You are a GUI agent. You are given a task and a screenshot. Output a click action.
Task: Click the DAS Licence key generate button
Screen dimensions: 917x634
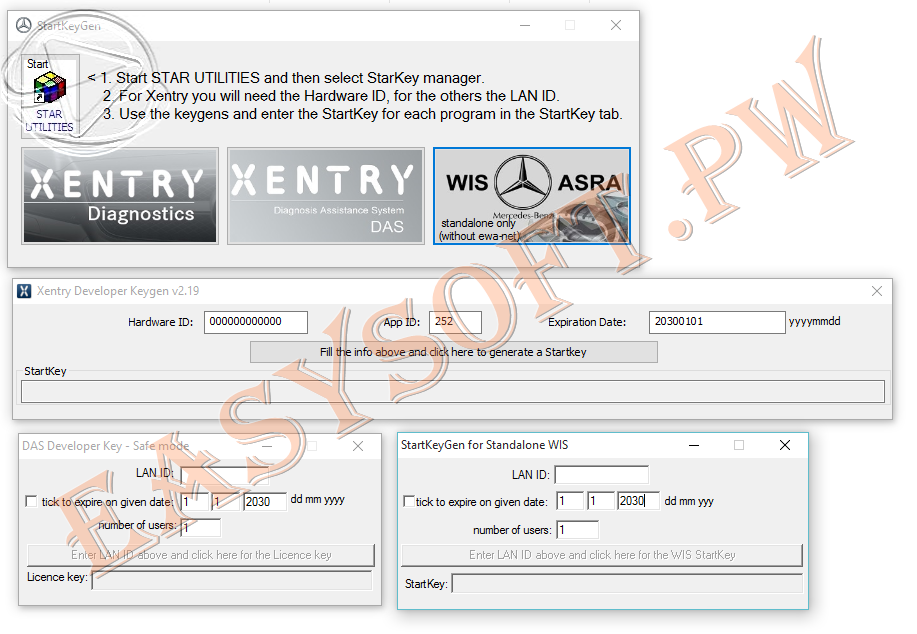tap(201, 554)
